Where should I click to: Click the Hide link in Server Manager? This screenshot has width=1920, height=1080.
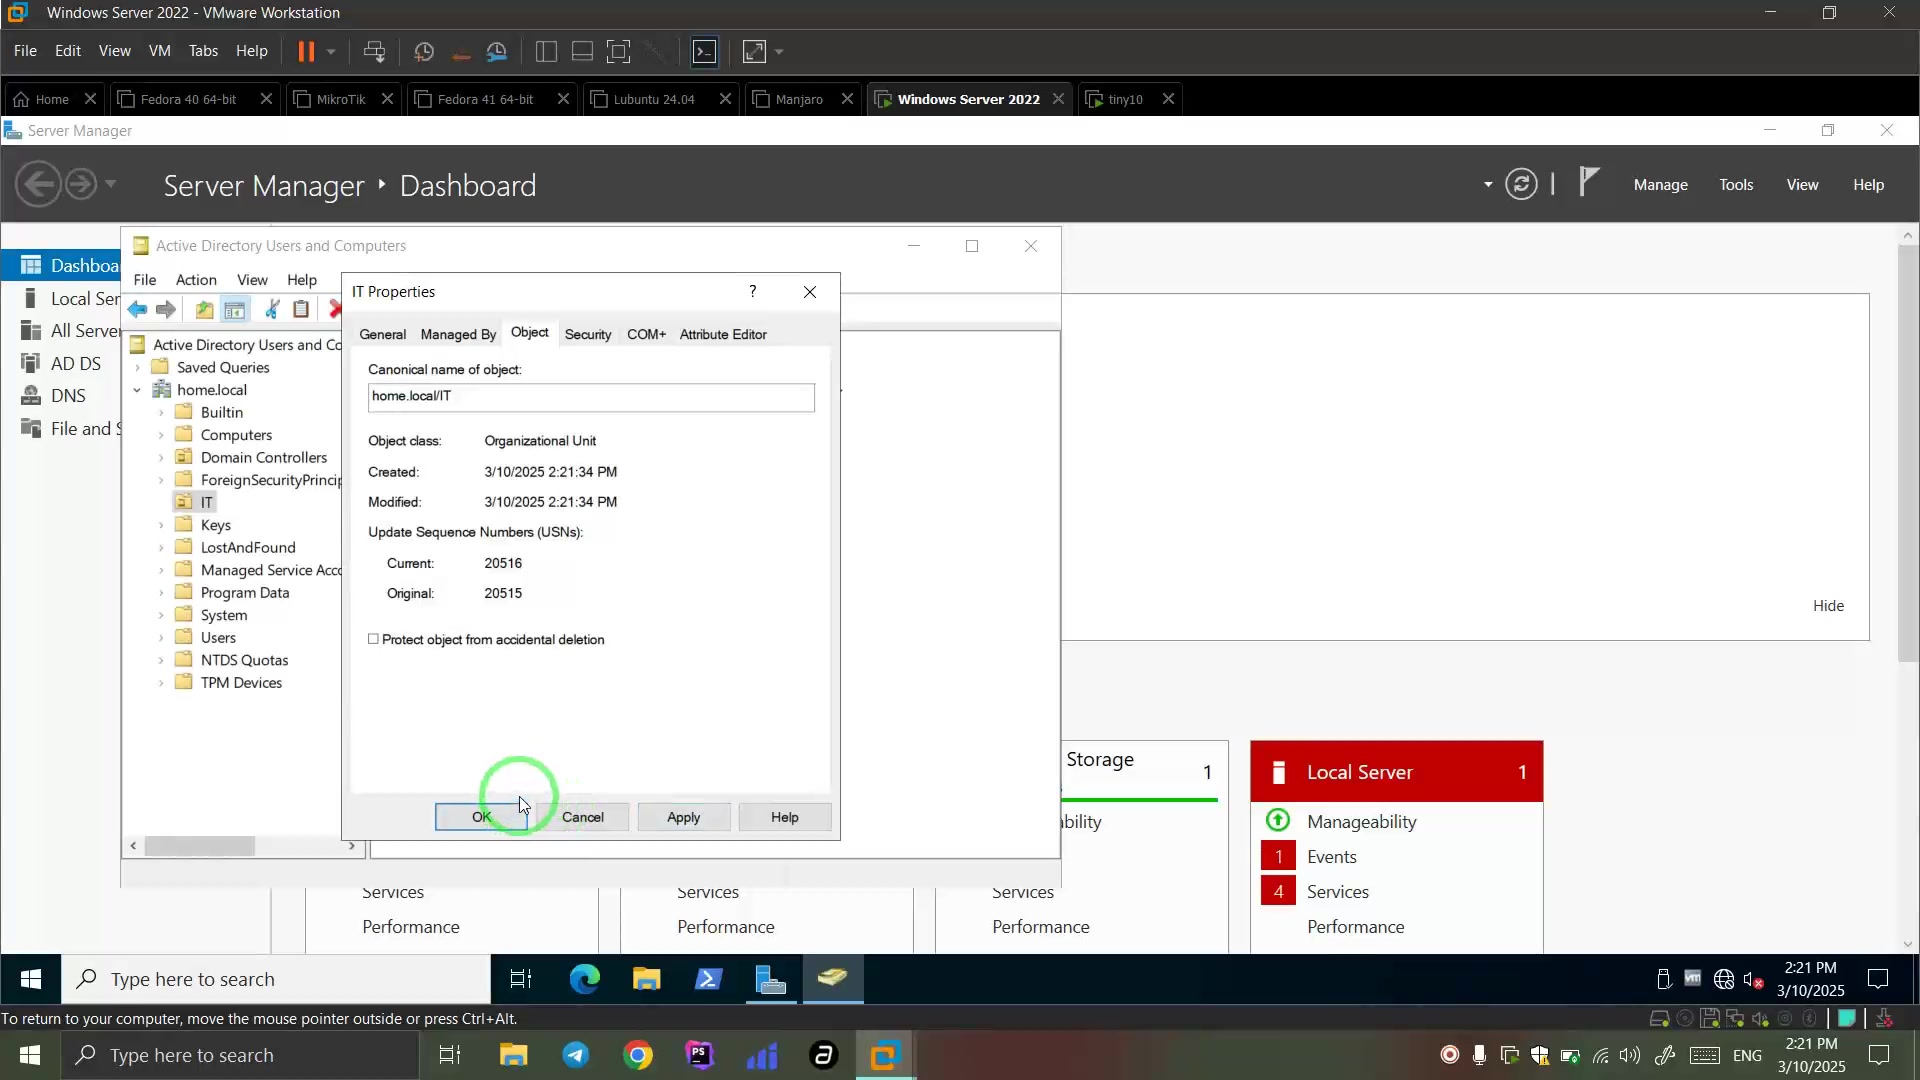tap(1828, 606)
